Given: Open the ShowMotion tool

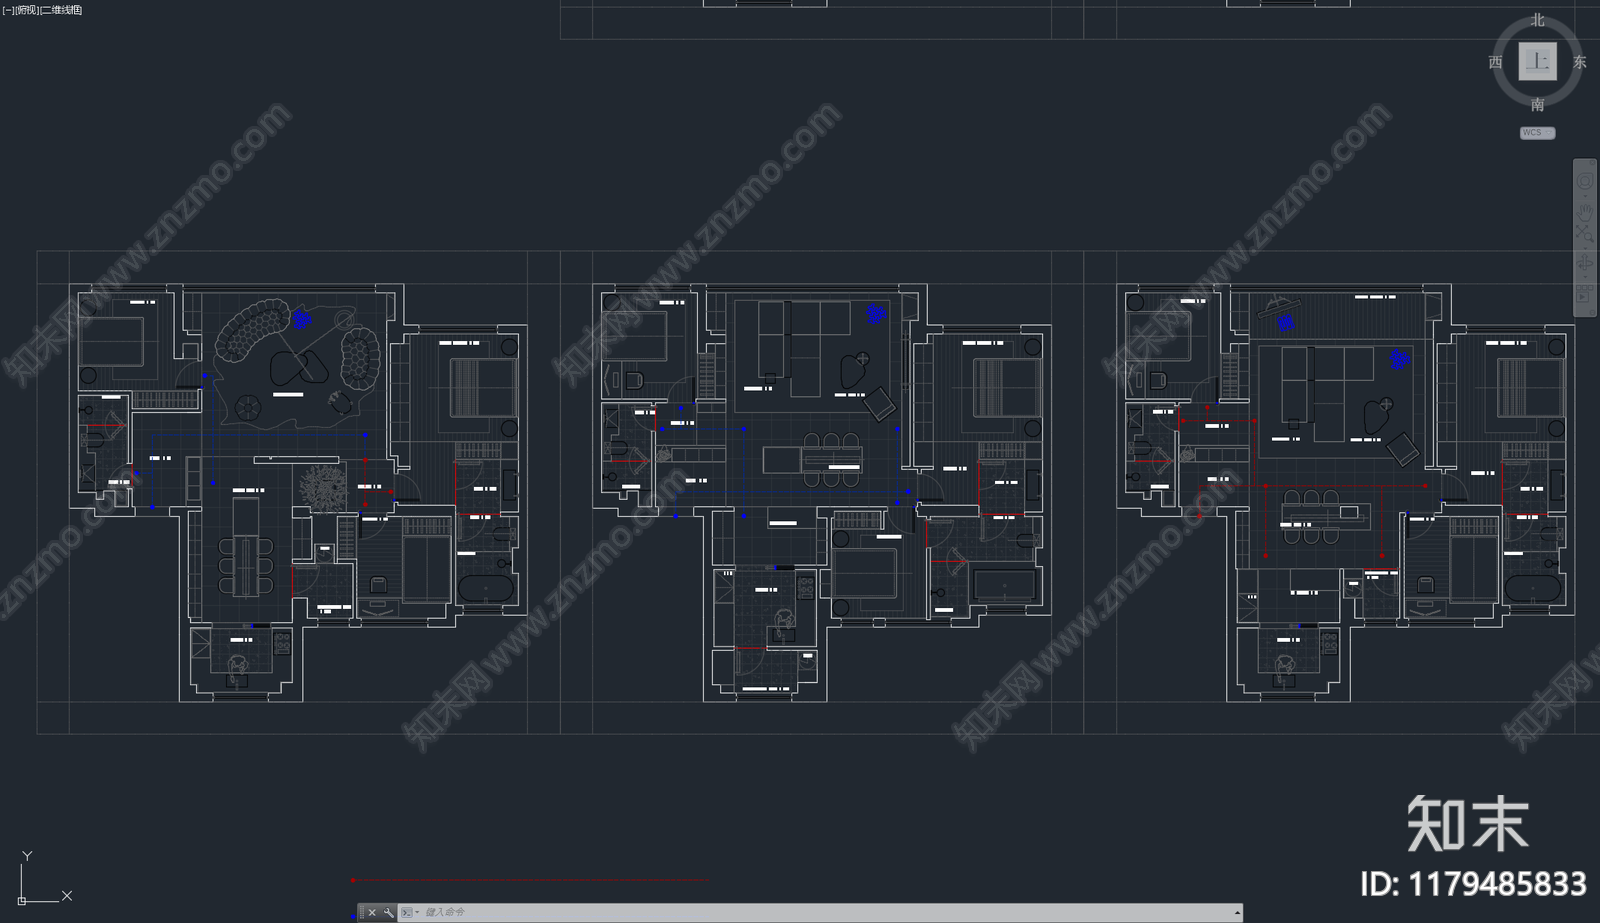Looking at the screenshot, I should coord(1583,293).
